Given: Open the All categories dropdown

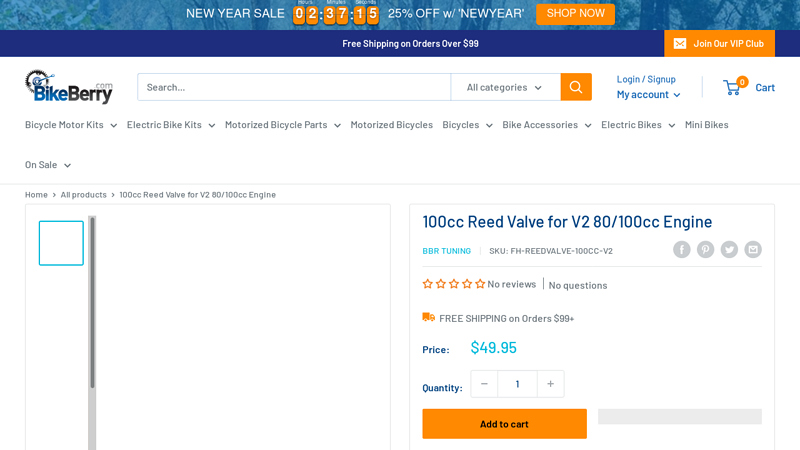Looking at the screenshot, I should [x=505, y=87].
